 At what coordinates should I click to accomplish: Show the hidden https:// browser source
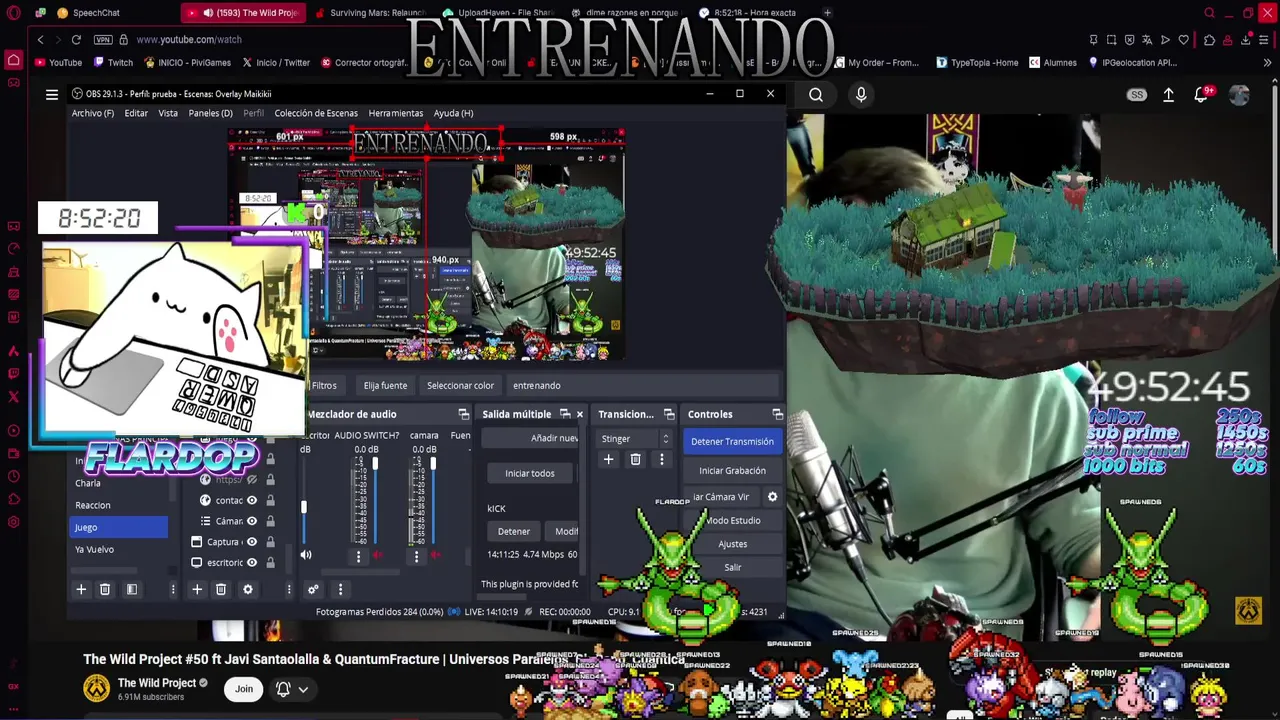click(252, 479)
